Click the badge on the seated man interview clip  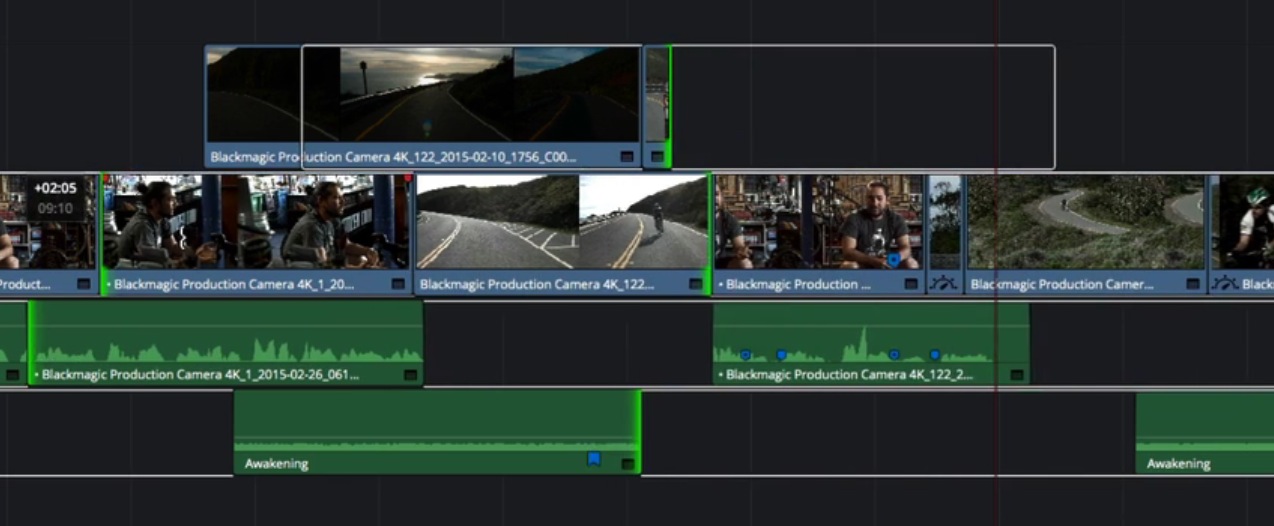(911, 284)
